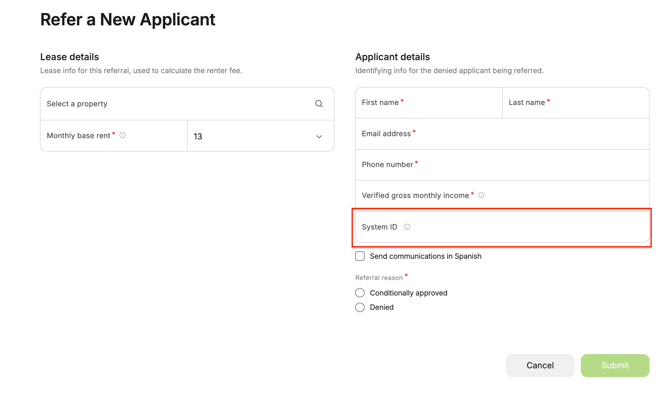Click the First name field
The height and width of the screenshot is (394, 670).
[429, 103]
